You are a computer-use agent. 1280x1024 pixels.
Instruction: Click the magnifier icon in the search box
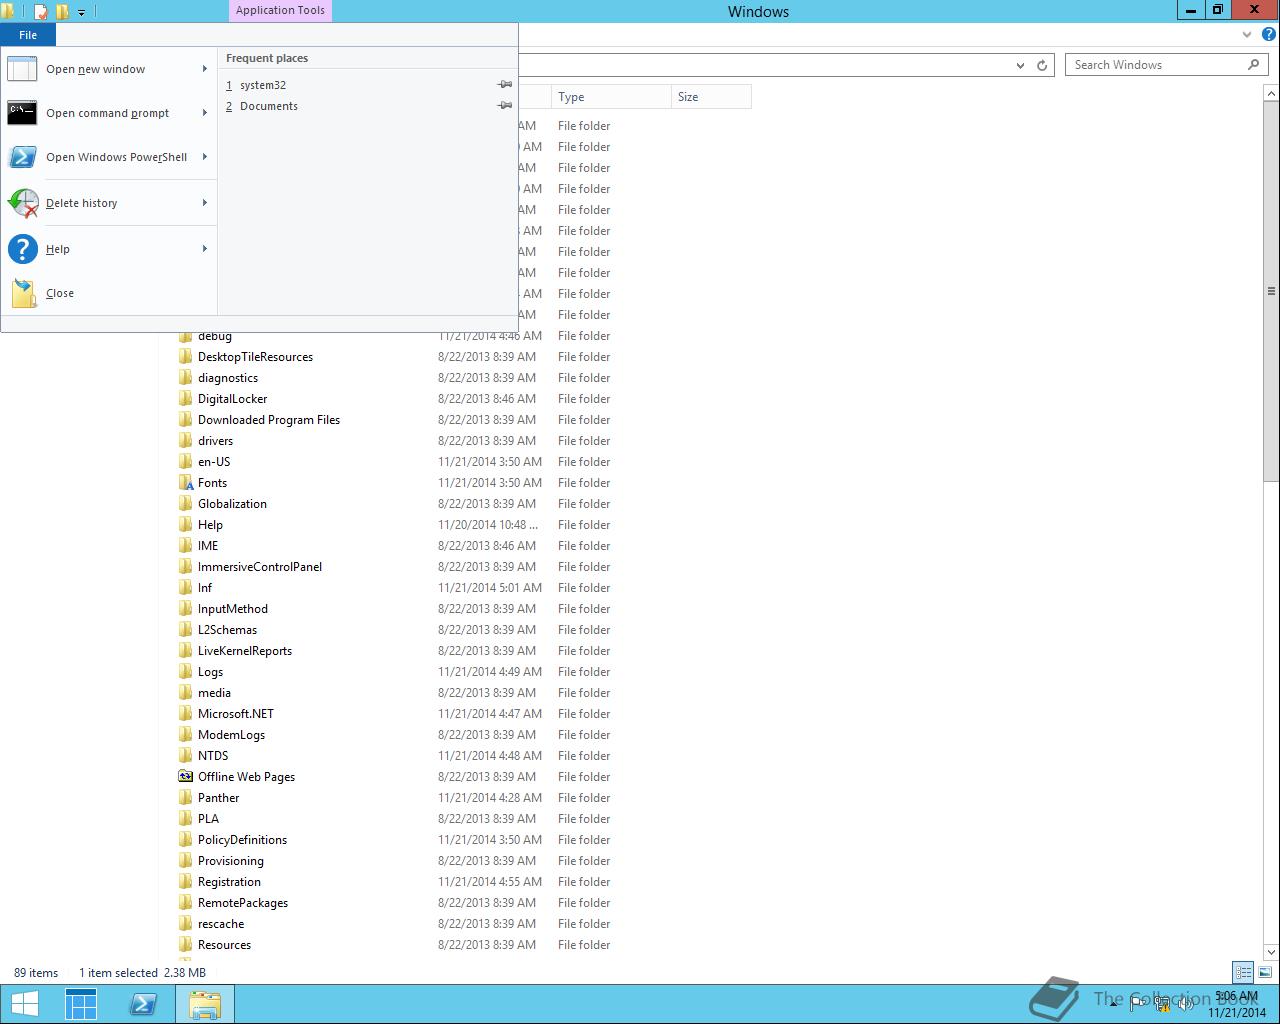click(x=1253, y=64)
